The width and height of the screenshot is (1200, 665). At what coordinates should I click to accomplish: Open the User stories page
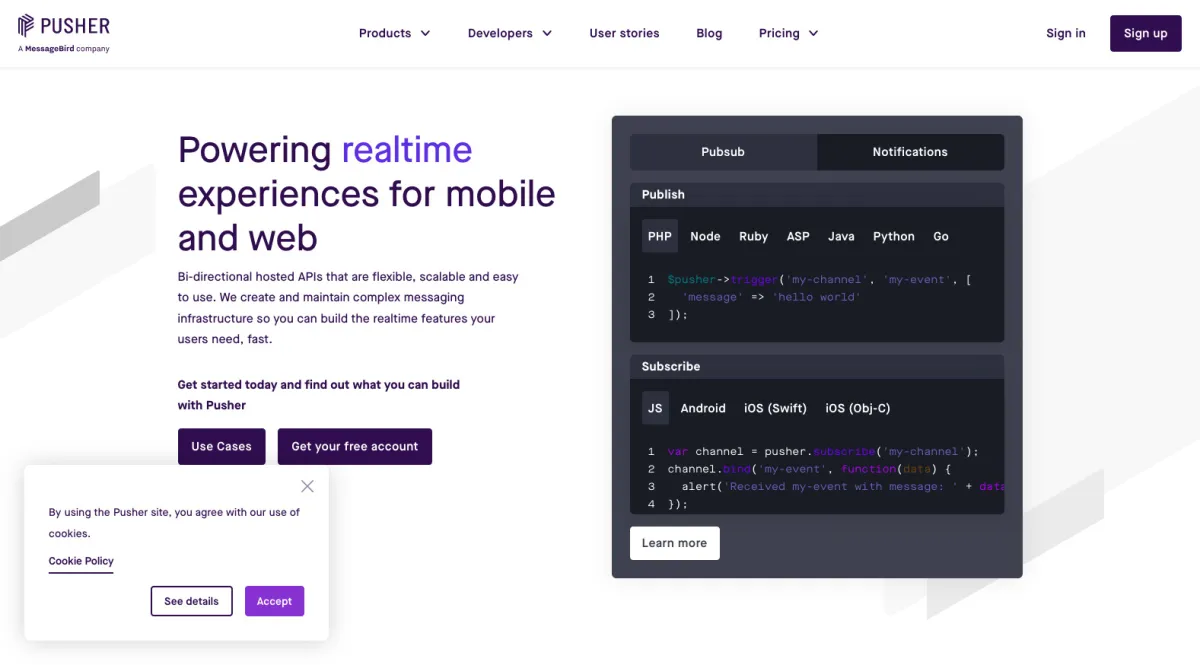pyautogui.click(x=624, y=33)
